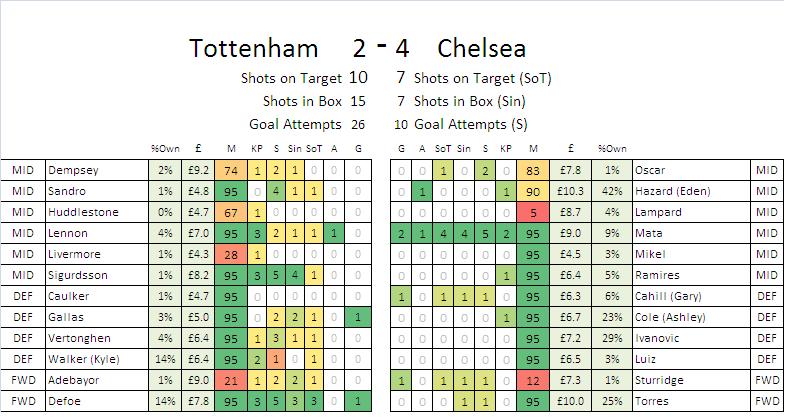
Task: Select Dempsey's minutes cell showing 74
Action: [x=231, y=170]
